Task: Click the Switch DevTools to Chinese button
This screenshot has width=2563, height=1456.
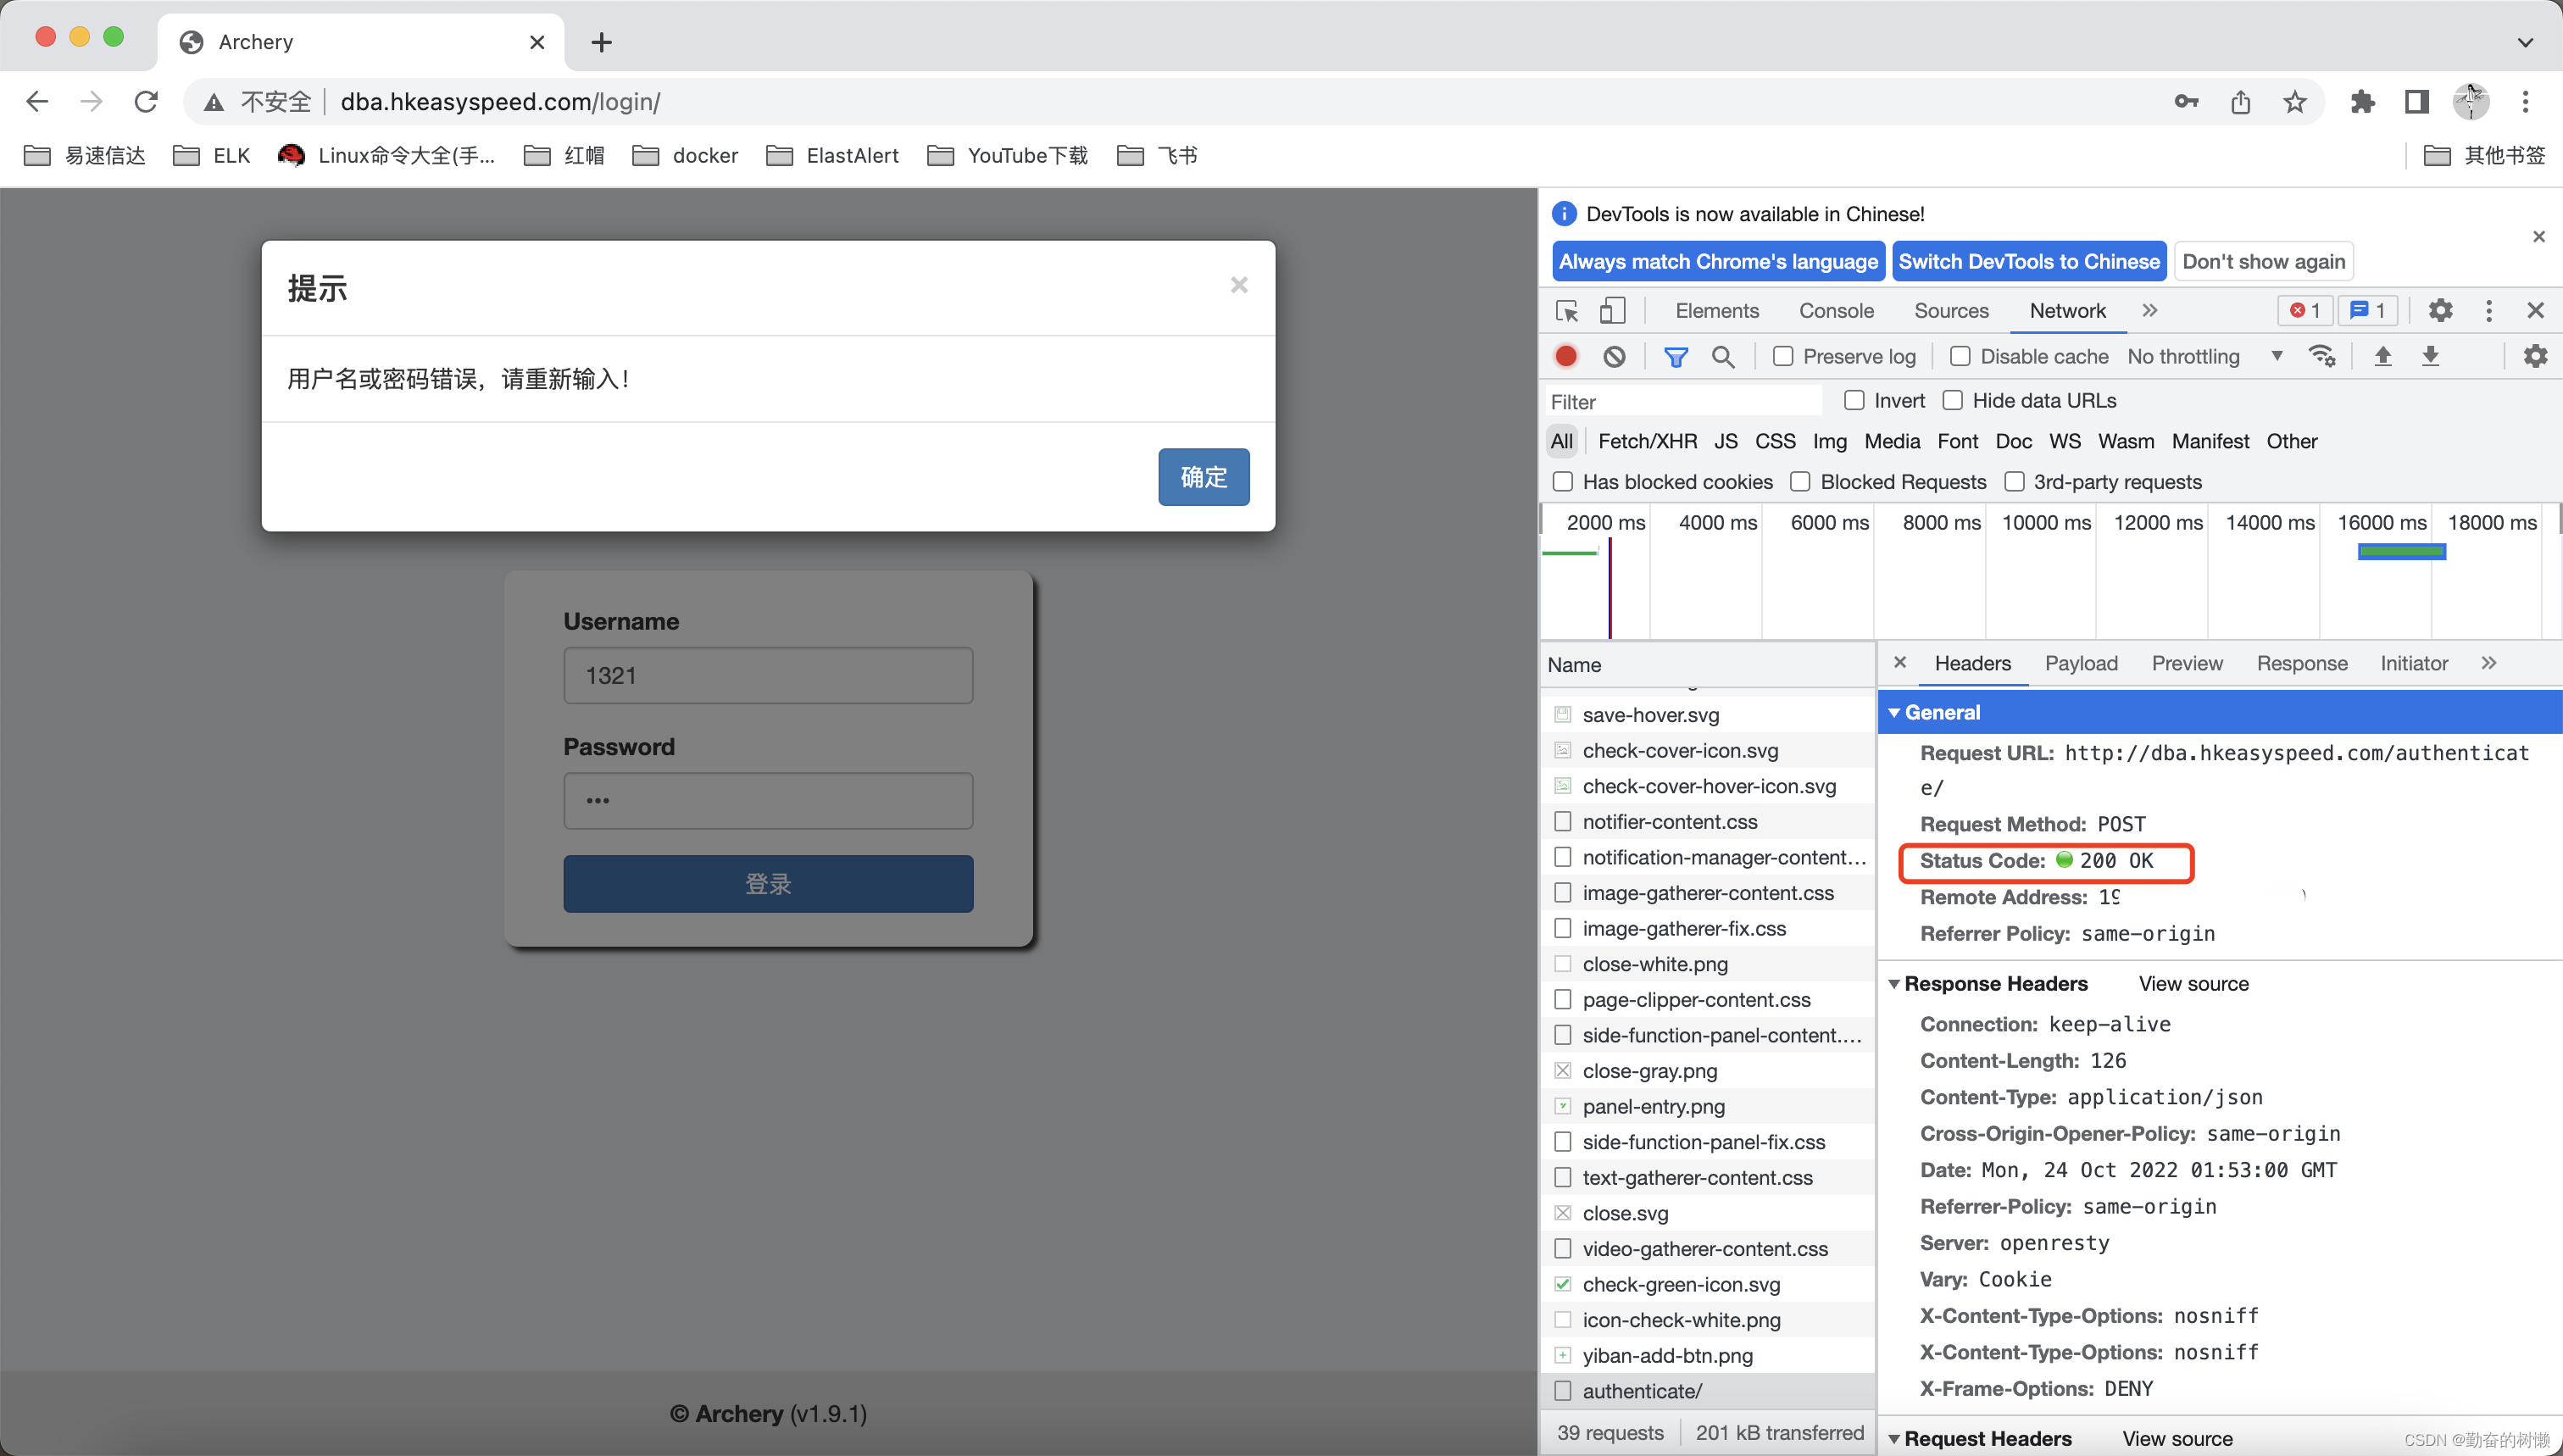Action: [2029, 261]
